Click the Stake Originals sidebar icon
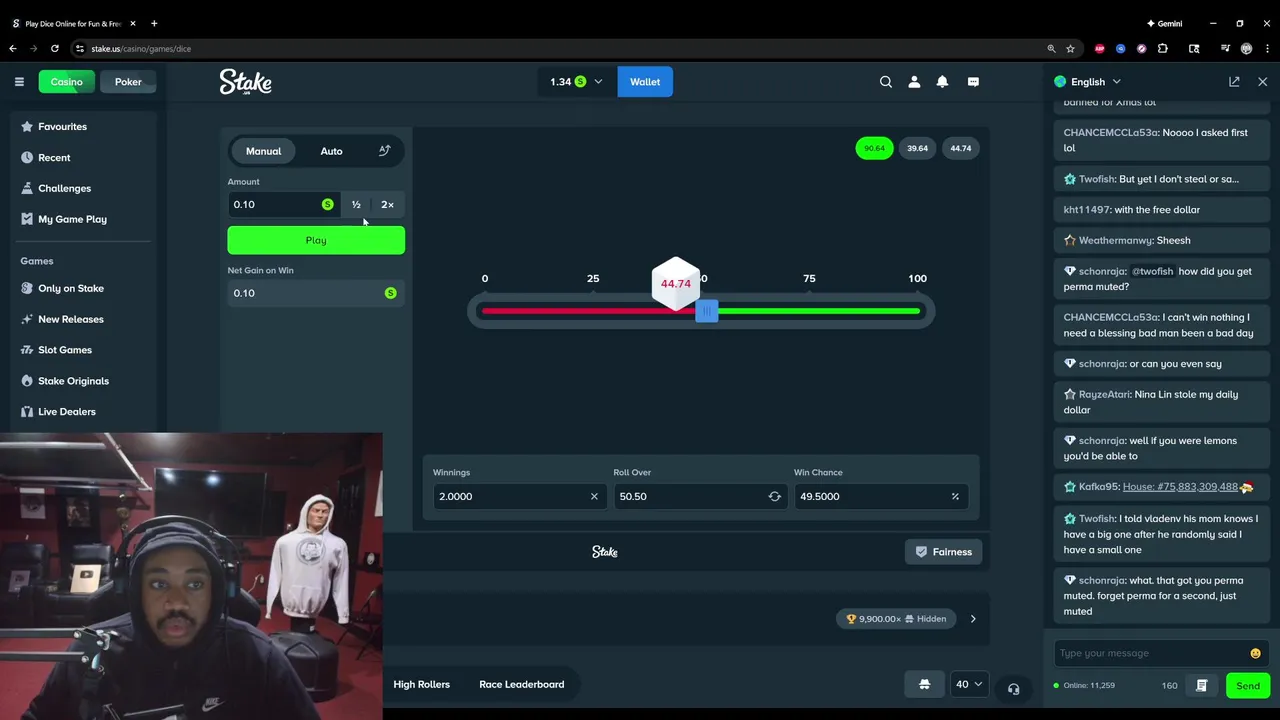 click(x=27, y=381)
